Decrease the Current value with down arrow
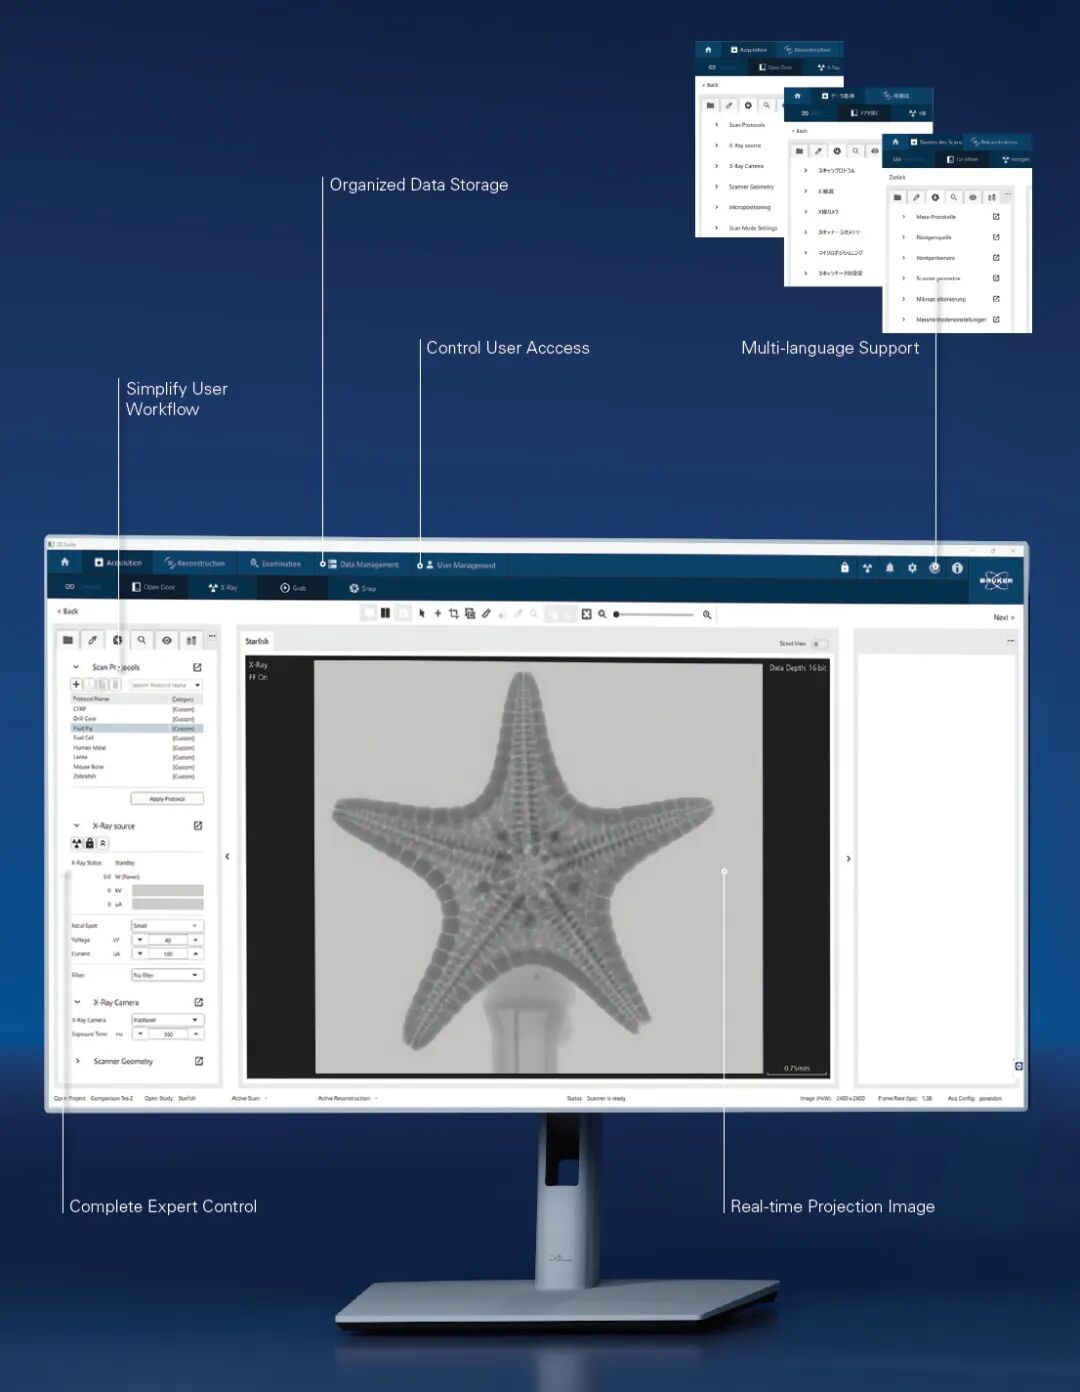The width and height of the screenshot is (1080, 1392). tap(140, 954)
